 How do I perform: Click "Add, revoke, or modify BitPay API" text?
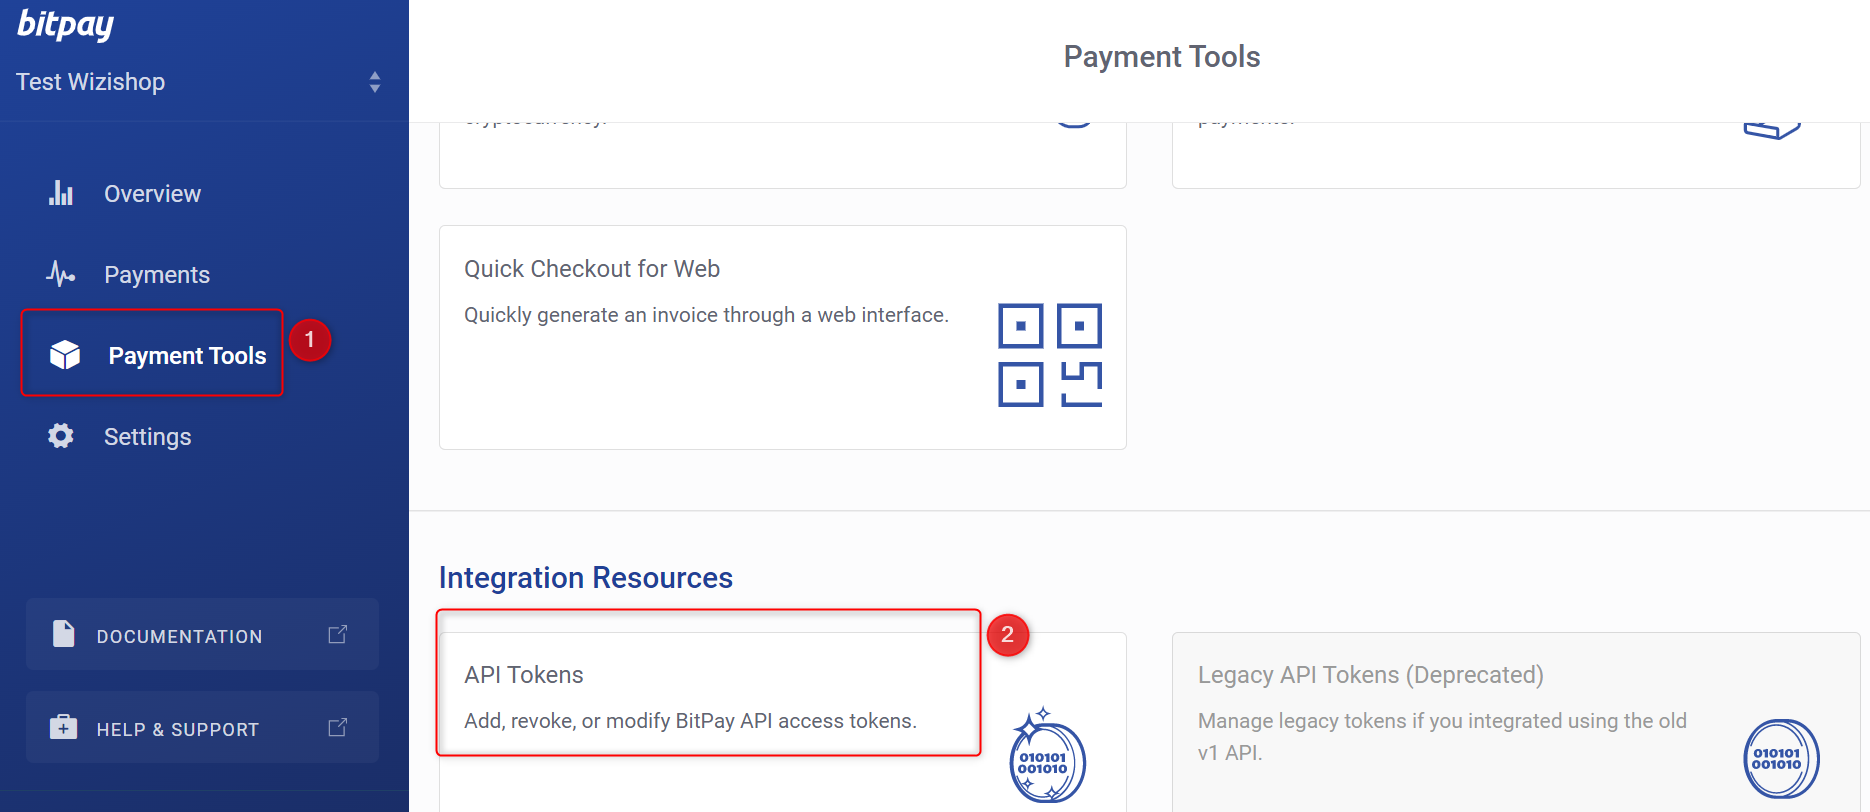(690, 721)
